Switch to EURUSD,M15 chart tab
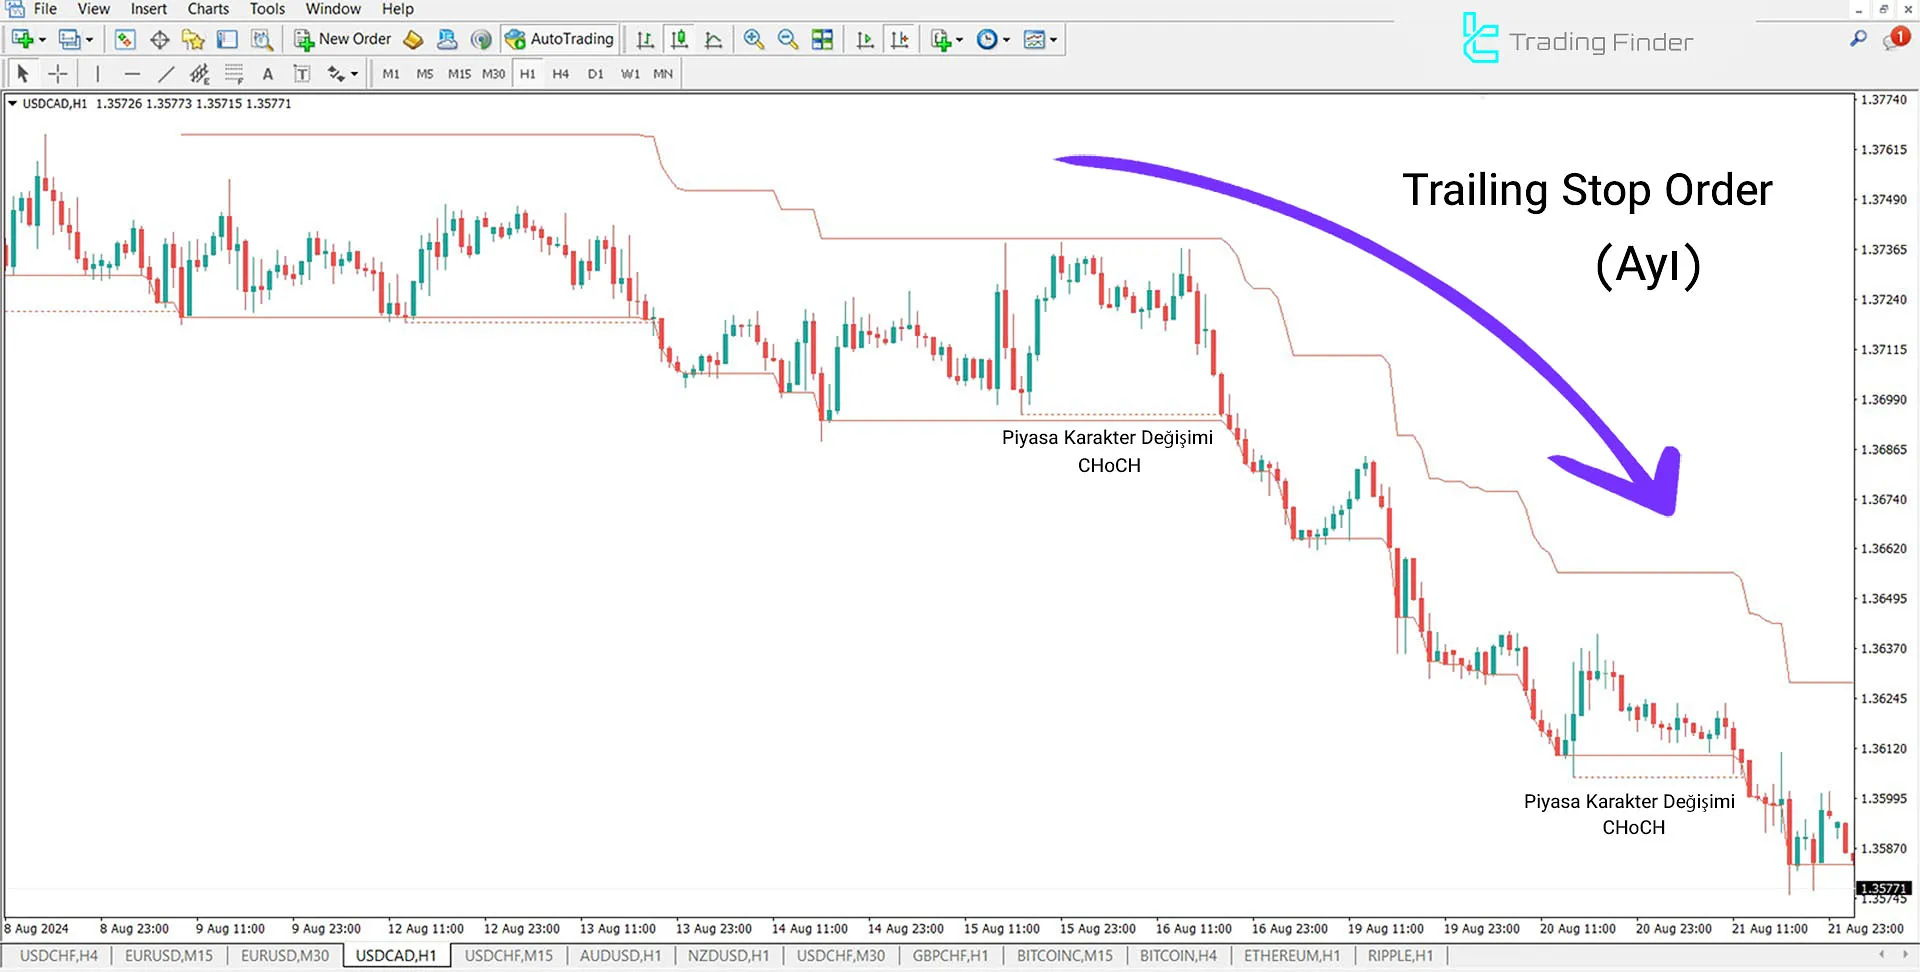The width and height of the screenshot is (1920, 972). [x=169, y=956]
